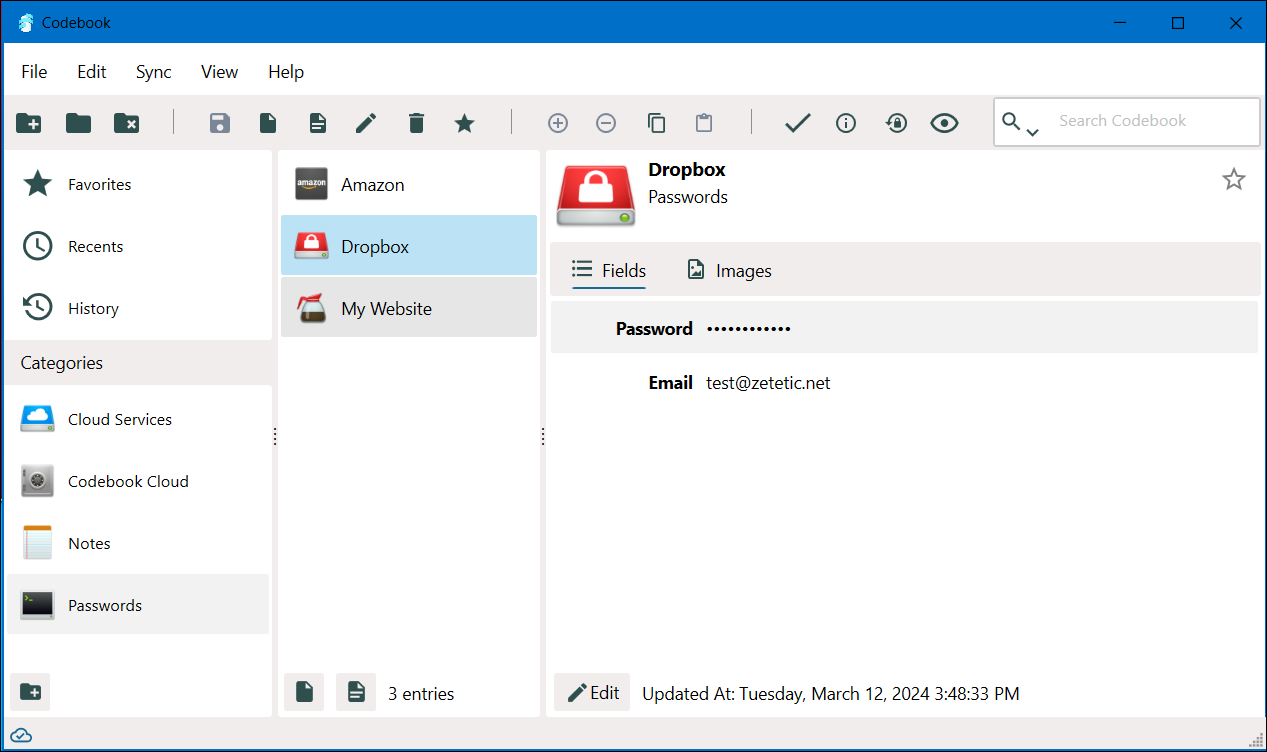Click the 3 entries count label
This screenshot has width=1267, height=752.
(x=421, y=694)
